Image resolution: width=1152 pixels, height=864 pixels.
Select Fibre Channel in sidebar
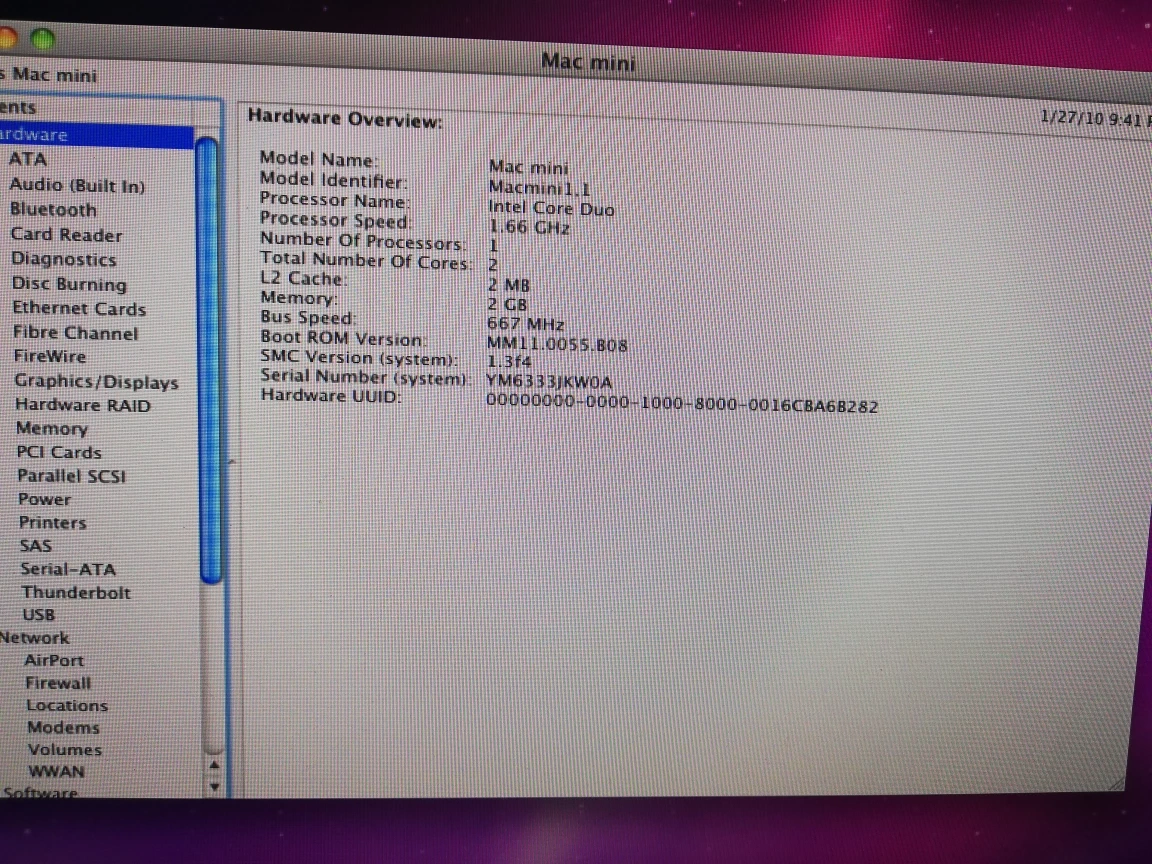tap(76, 333)
